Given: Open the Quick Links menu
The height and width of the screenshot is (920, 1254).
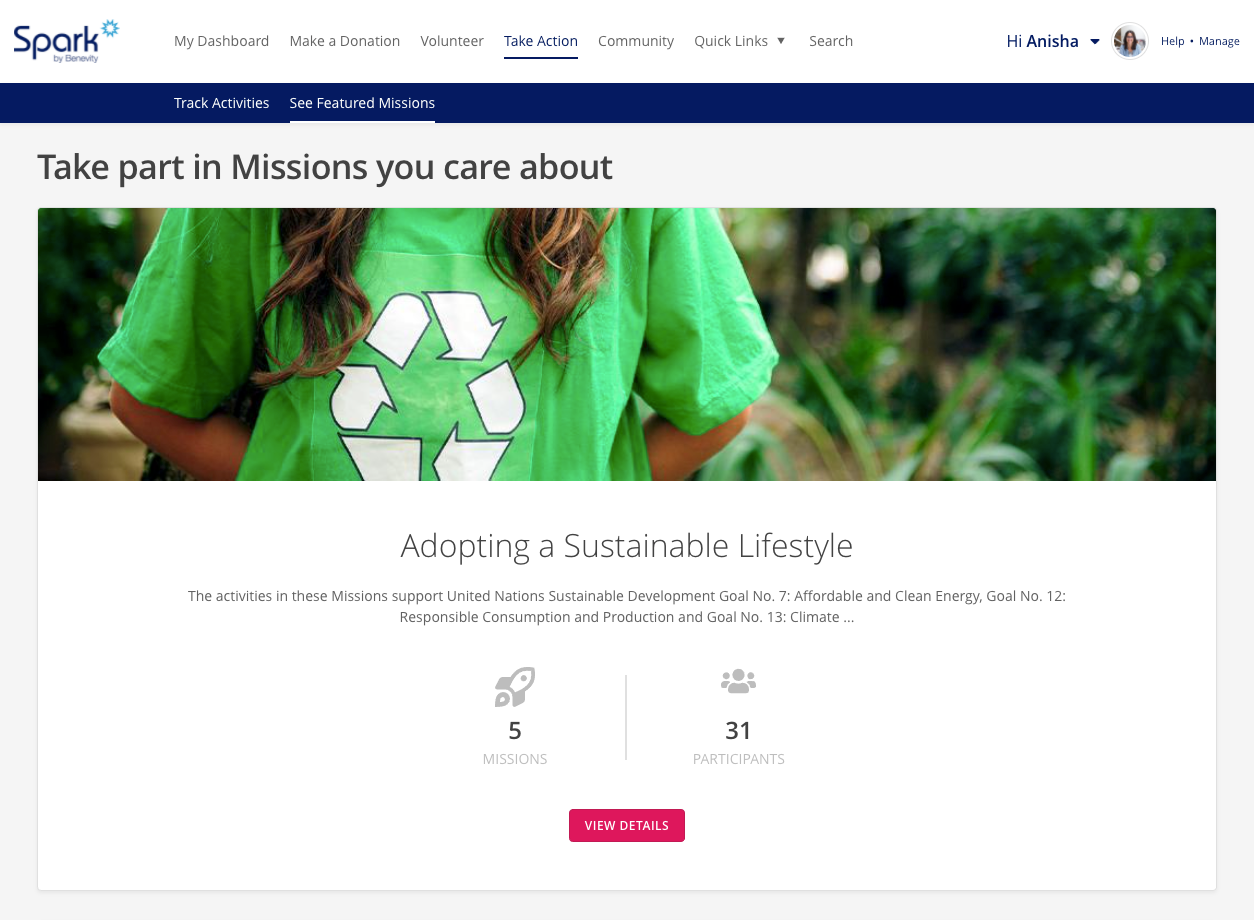Looking at the screenshot, I should [731, 41].
